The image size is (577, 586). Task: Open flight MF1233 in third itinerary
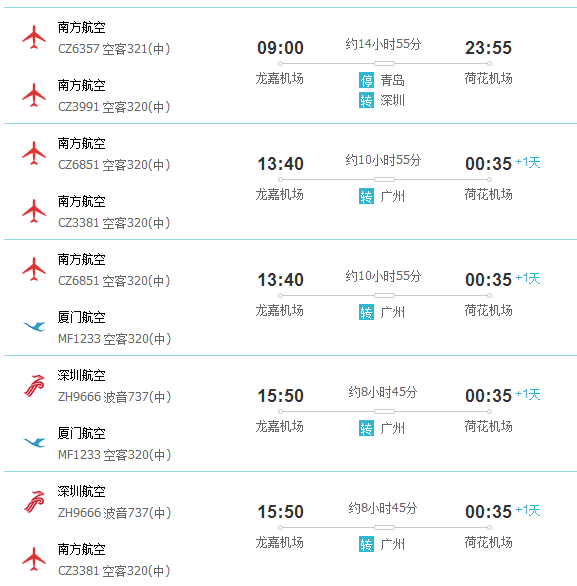[114, 339]
